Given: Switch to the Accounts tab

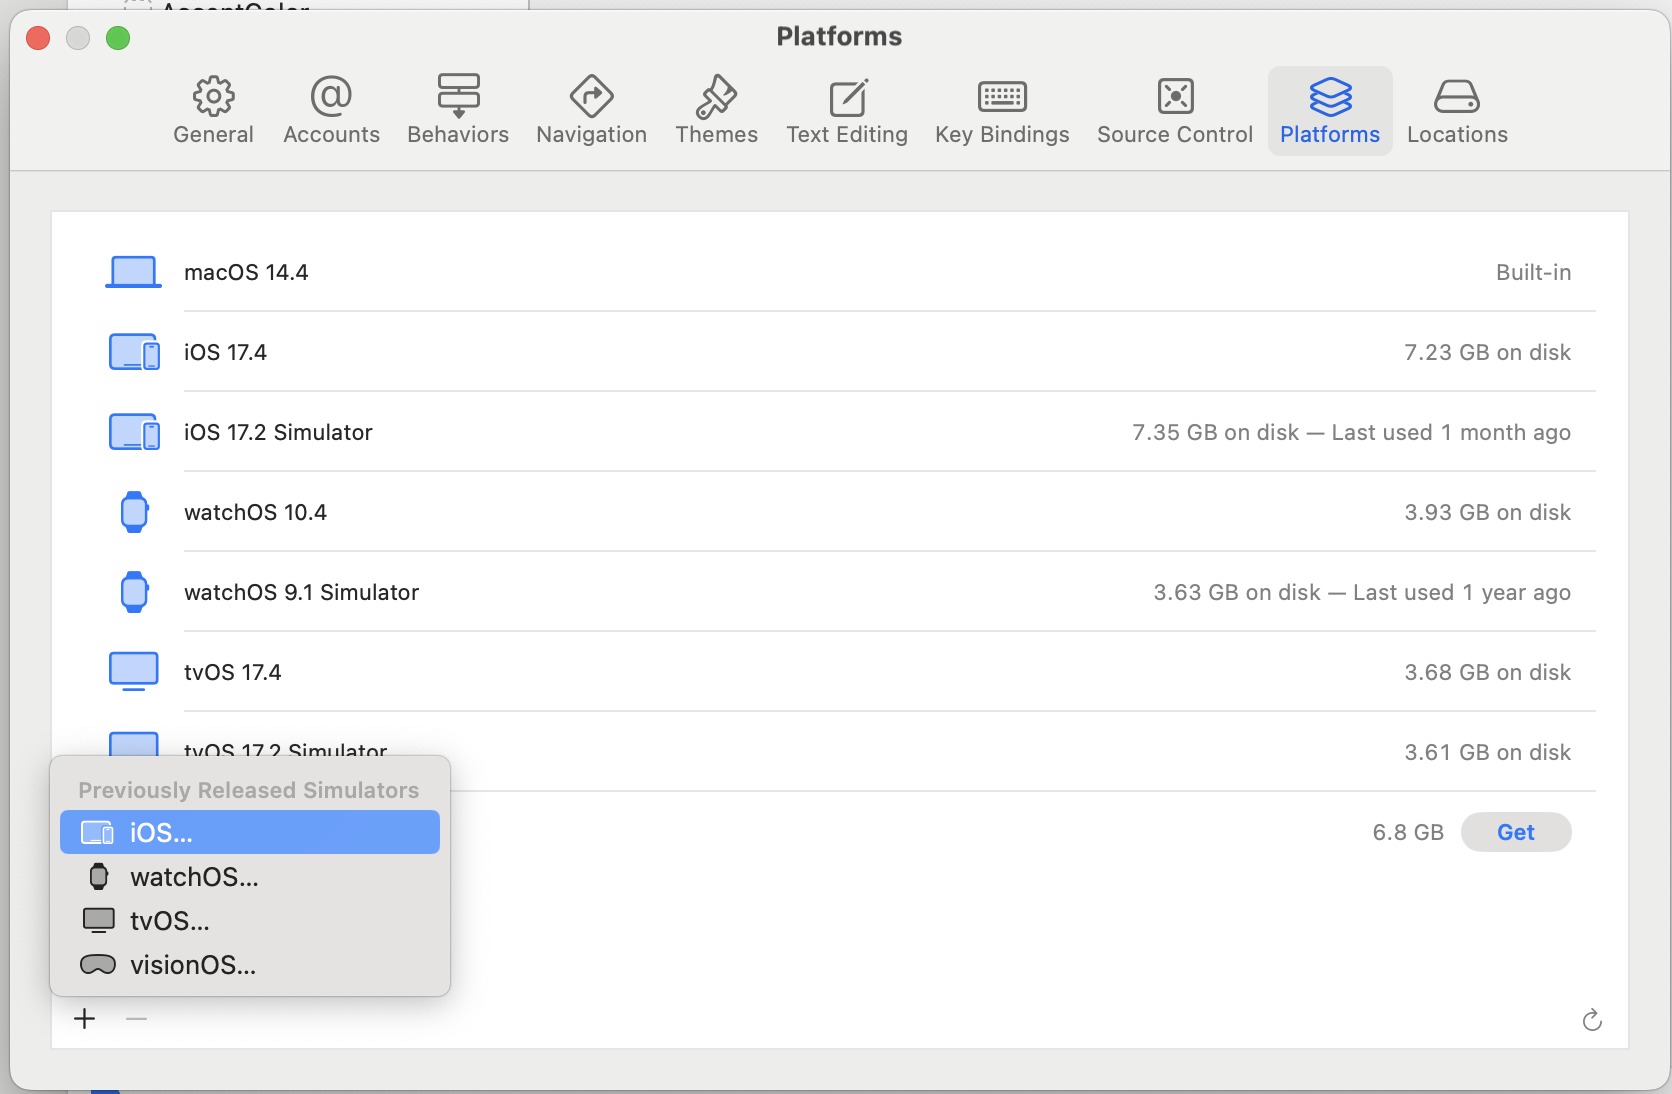Looking at the screenshot, I should (x=331, y=111).
